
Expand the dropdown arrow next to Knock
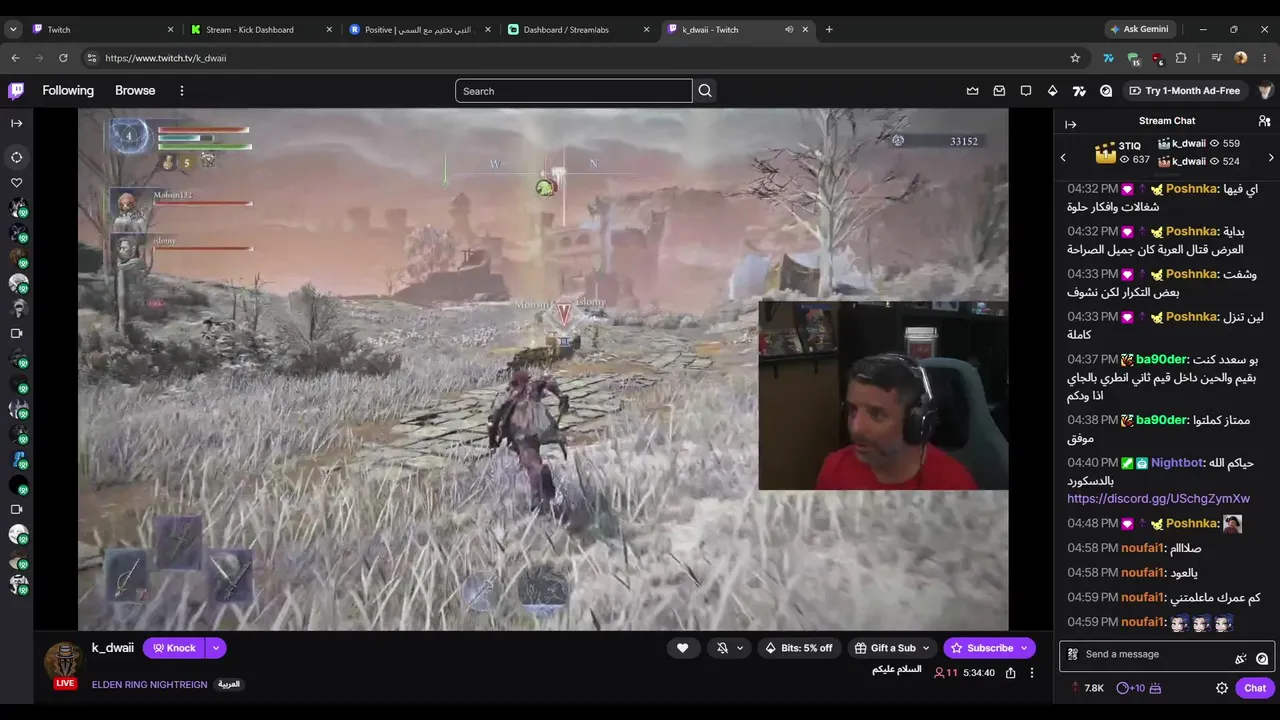pos(215,648)
